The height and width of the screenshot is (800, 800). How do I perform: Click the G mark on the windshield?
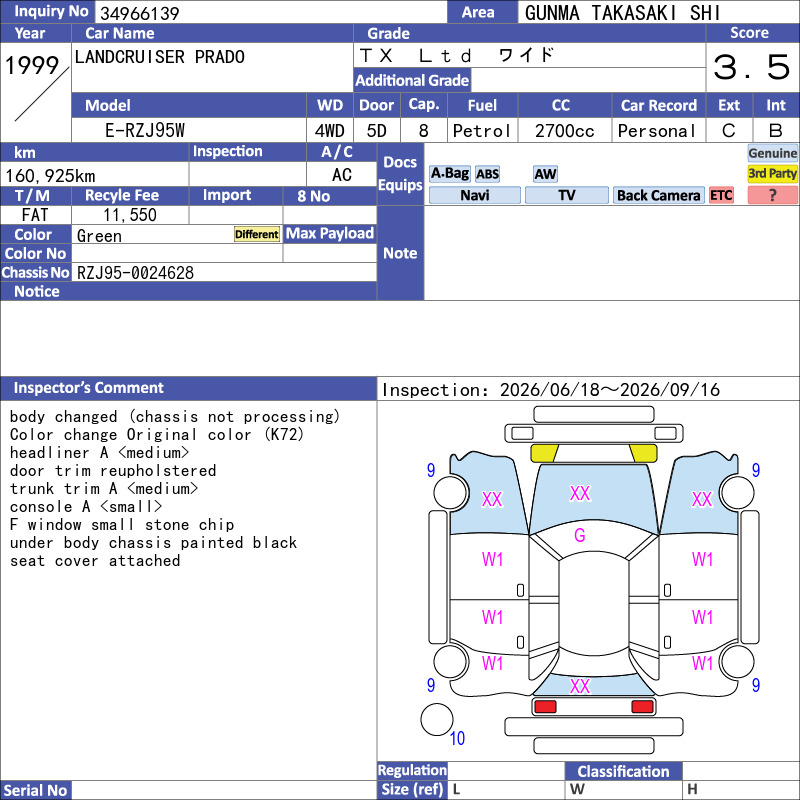pyautogui.click(x=580, y=535)
